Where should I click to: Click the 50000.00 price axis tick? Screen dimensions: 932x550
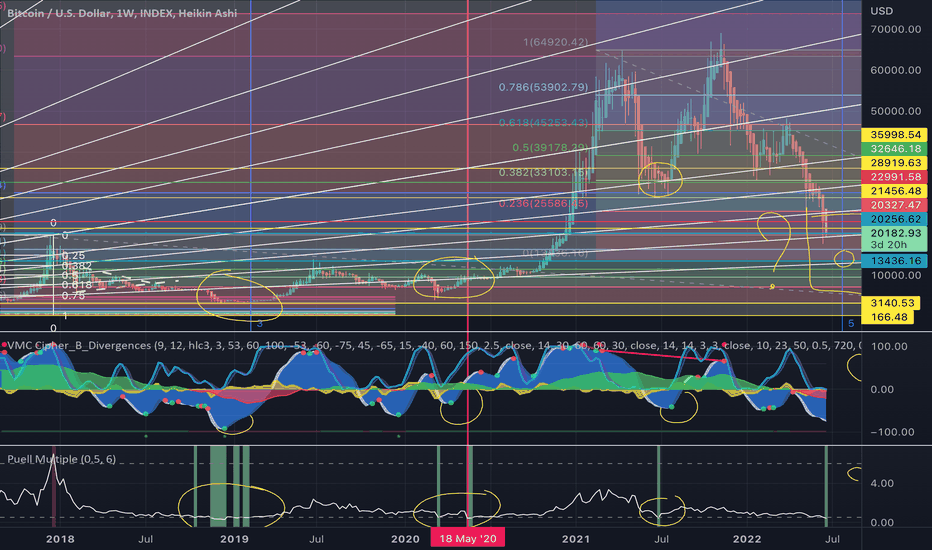896,111
